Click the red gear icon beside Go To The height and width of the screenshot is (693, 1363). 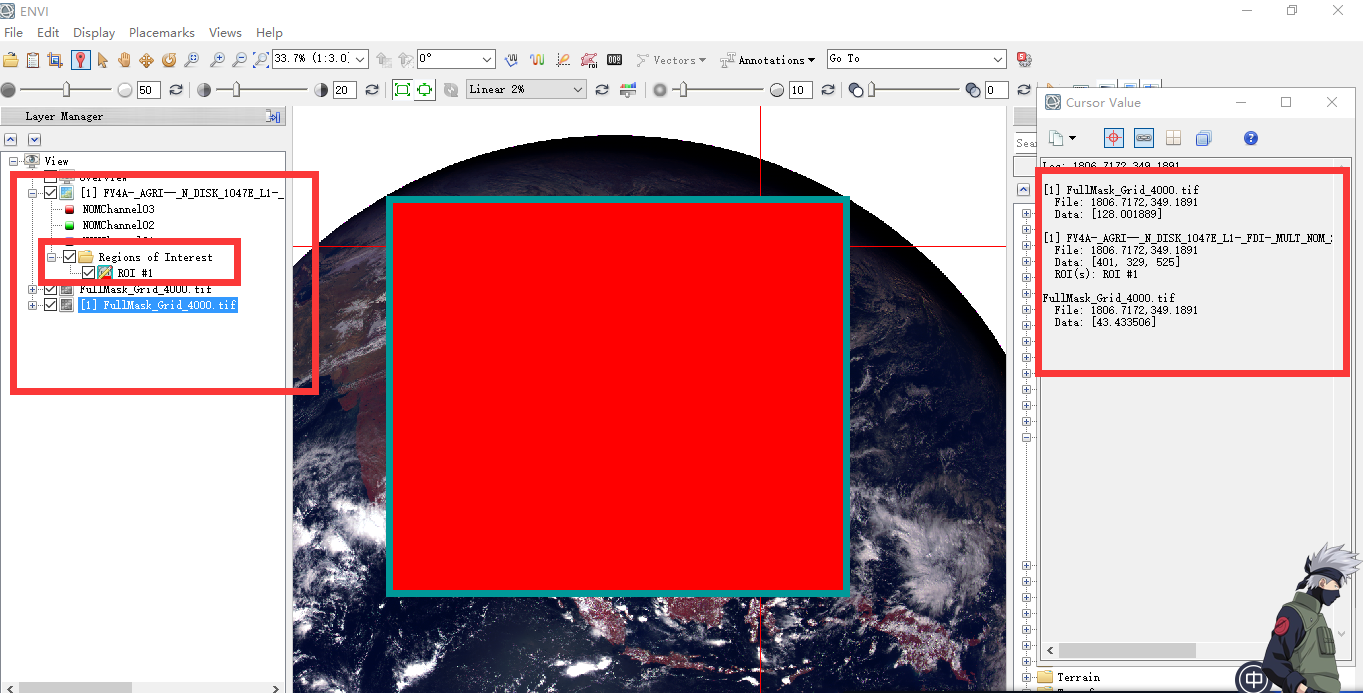tap(1024, 60)
